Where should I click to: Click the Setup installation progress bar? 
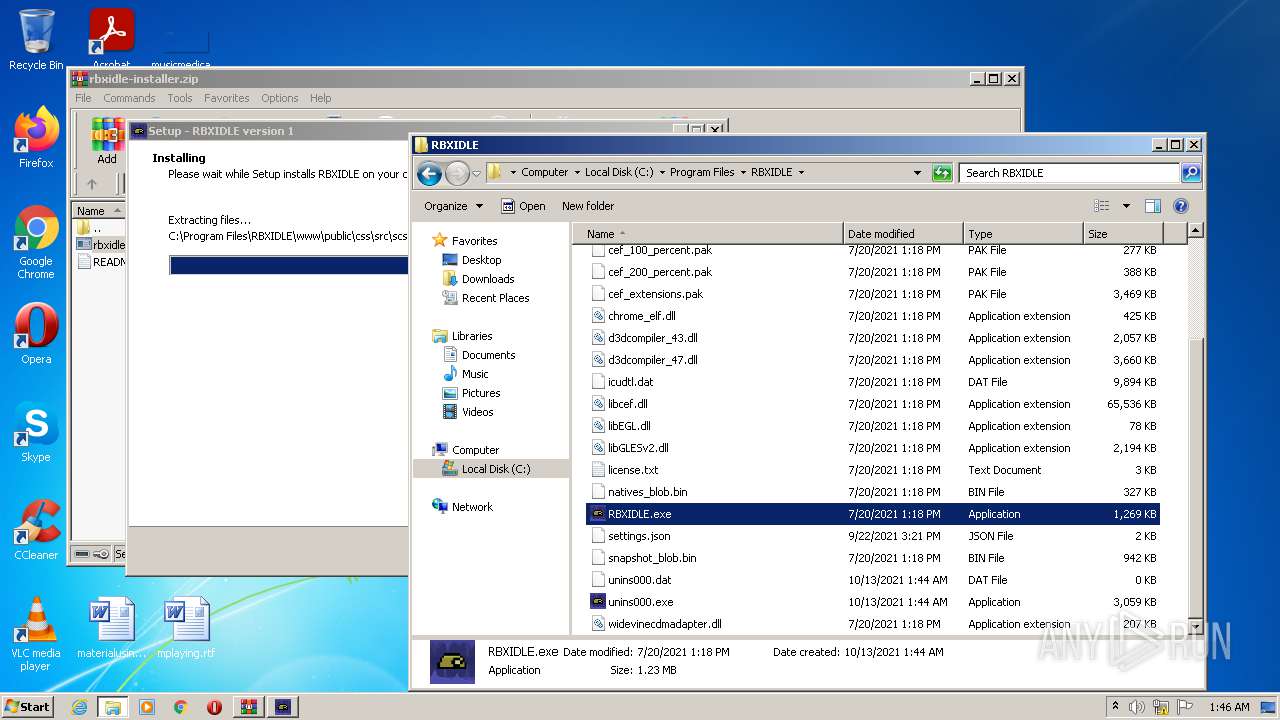289,265
